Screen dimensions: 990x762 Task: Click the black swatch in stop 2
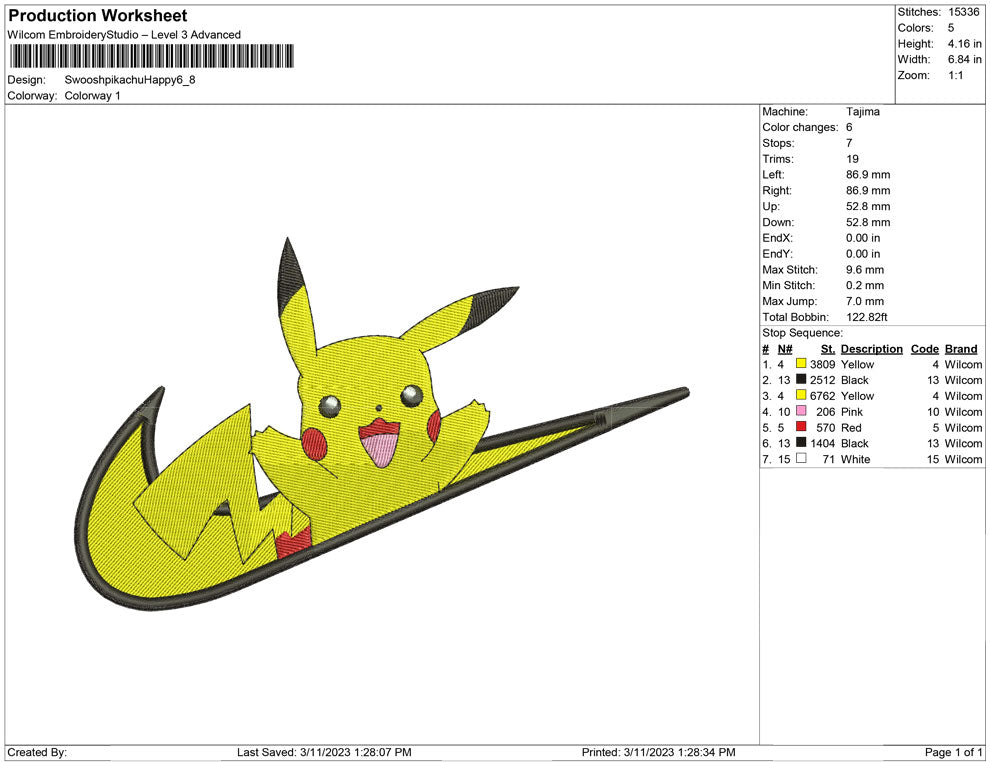pos(801,379)
